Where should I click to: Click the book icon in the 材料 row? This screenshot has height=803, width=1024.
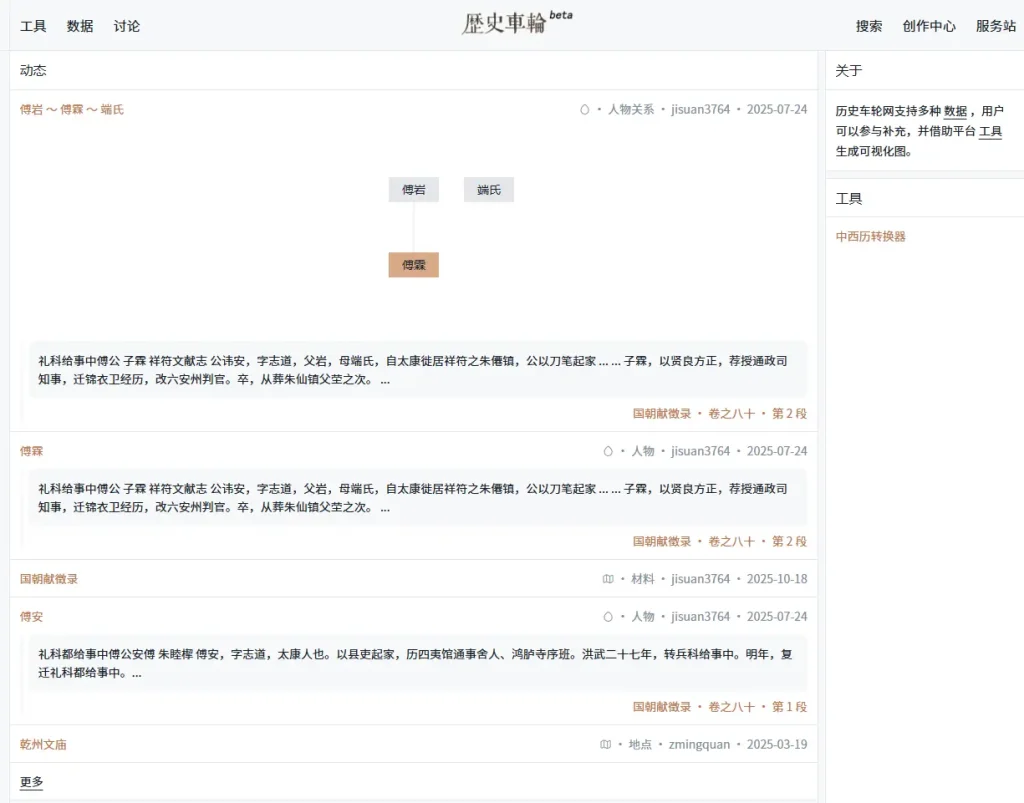(608, 579)
